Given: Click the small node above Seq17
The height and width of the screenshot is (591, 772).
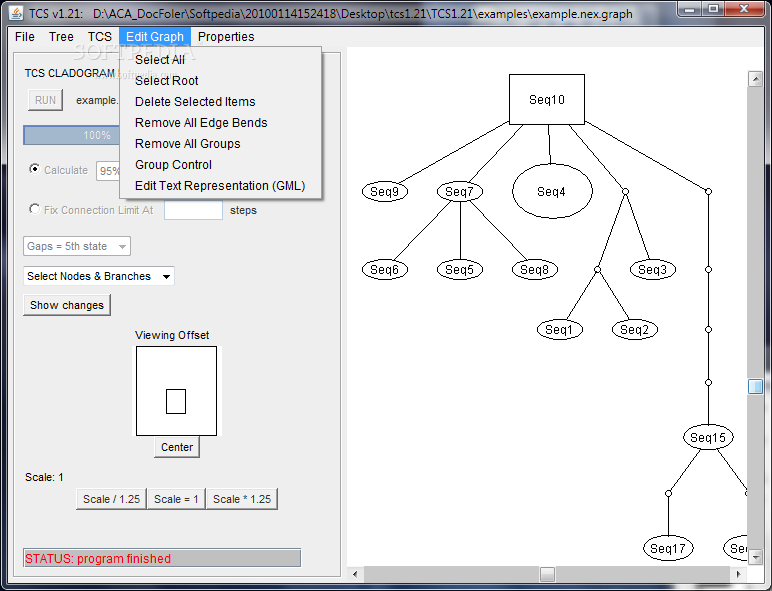Looking at the screenshot, I should point(668,493).
